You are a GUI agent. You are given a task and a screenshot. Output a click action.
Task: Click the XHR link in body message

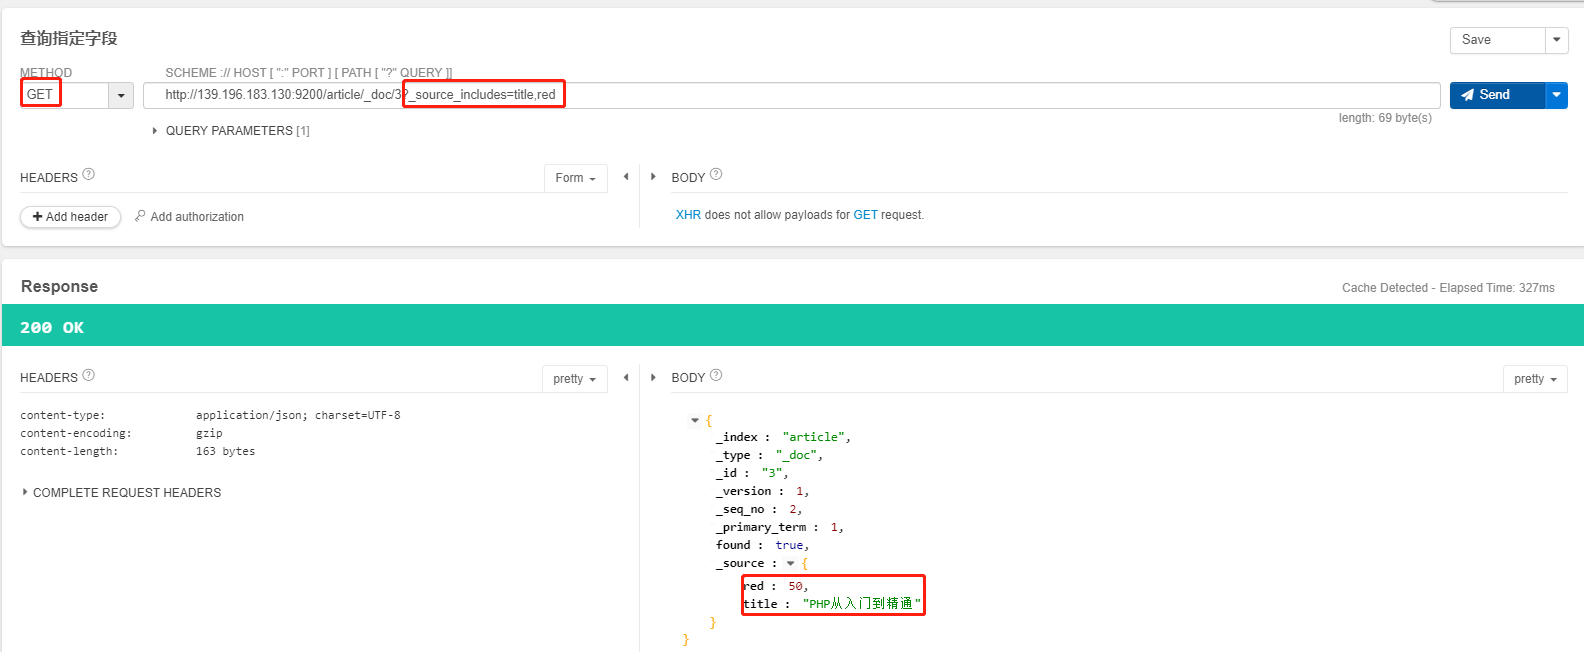tap(688, 215)
